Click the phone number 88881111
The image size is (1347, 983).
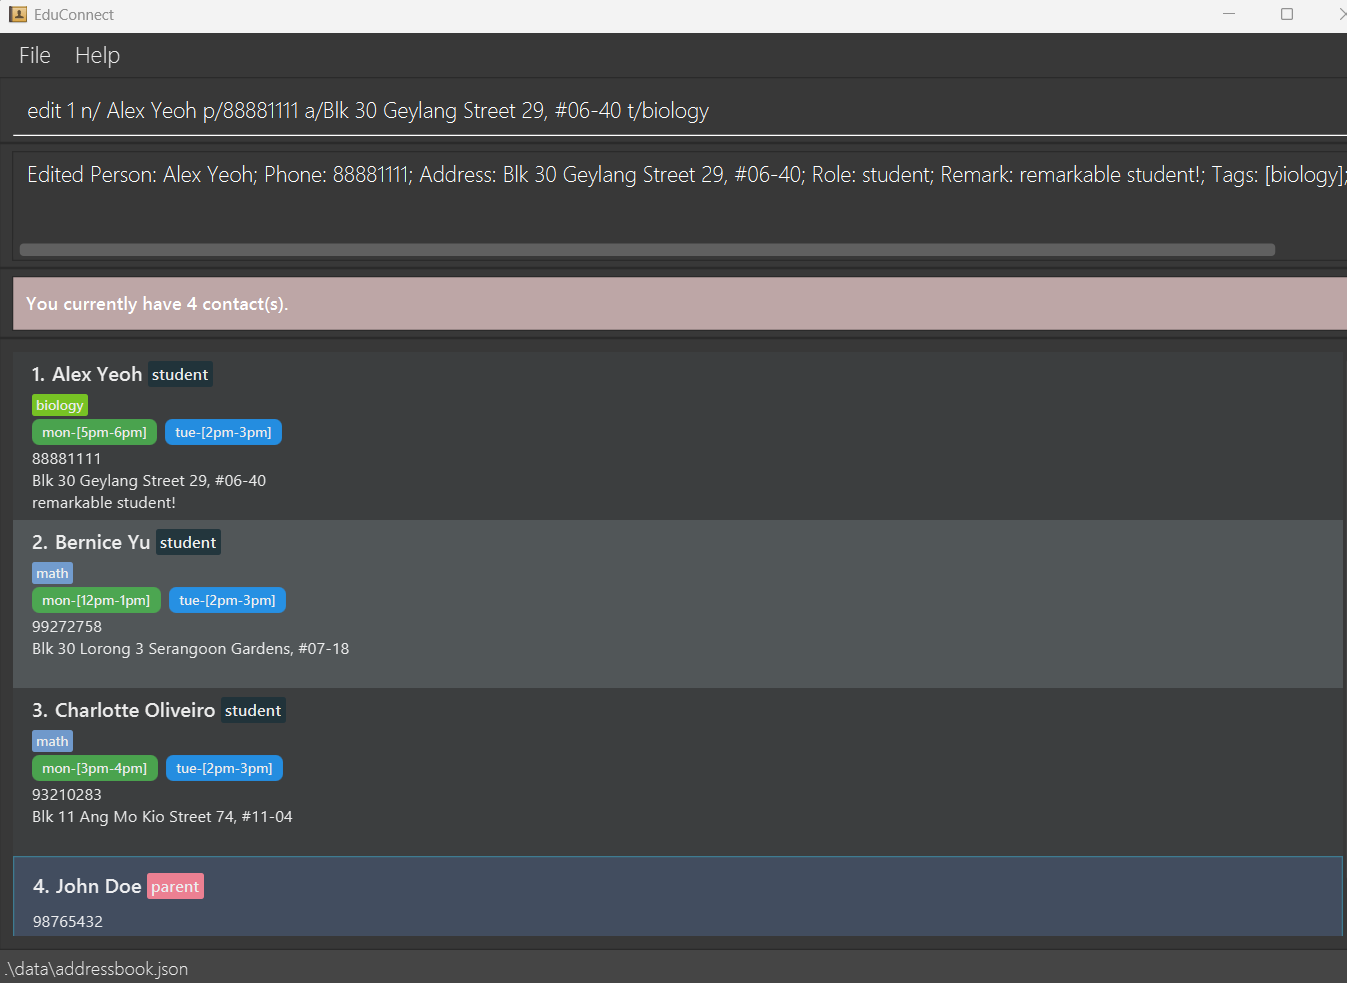pos(66,459)
